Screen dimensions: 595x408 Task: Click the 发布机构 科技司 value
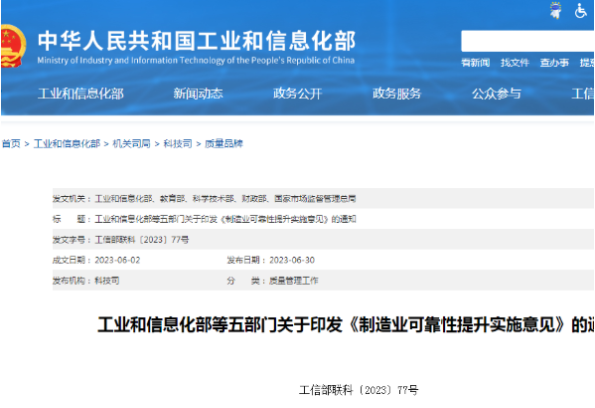tap(107, 281)
